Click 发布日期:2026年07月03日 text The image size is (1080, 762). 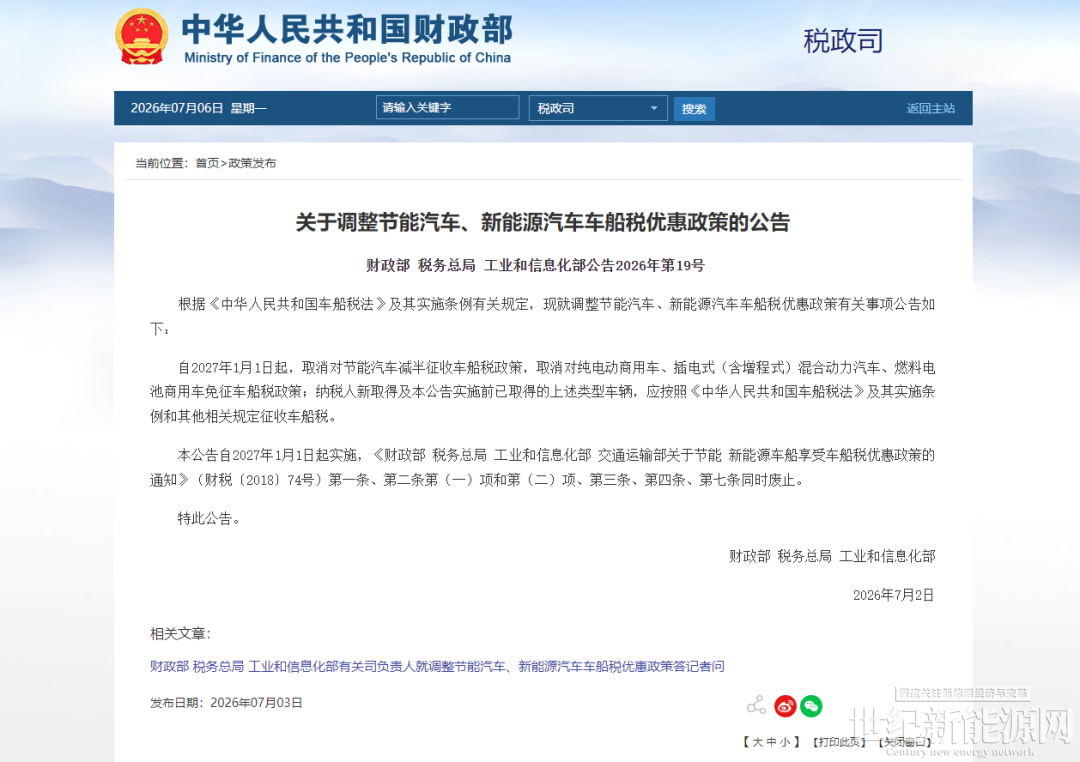point(226,703)
